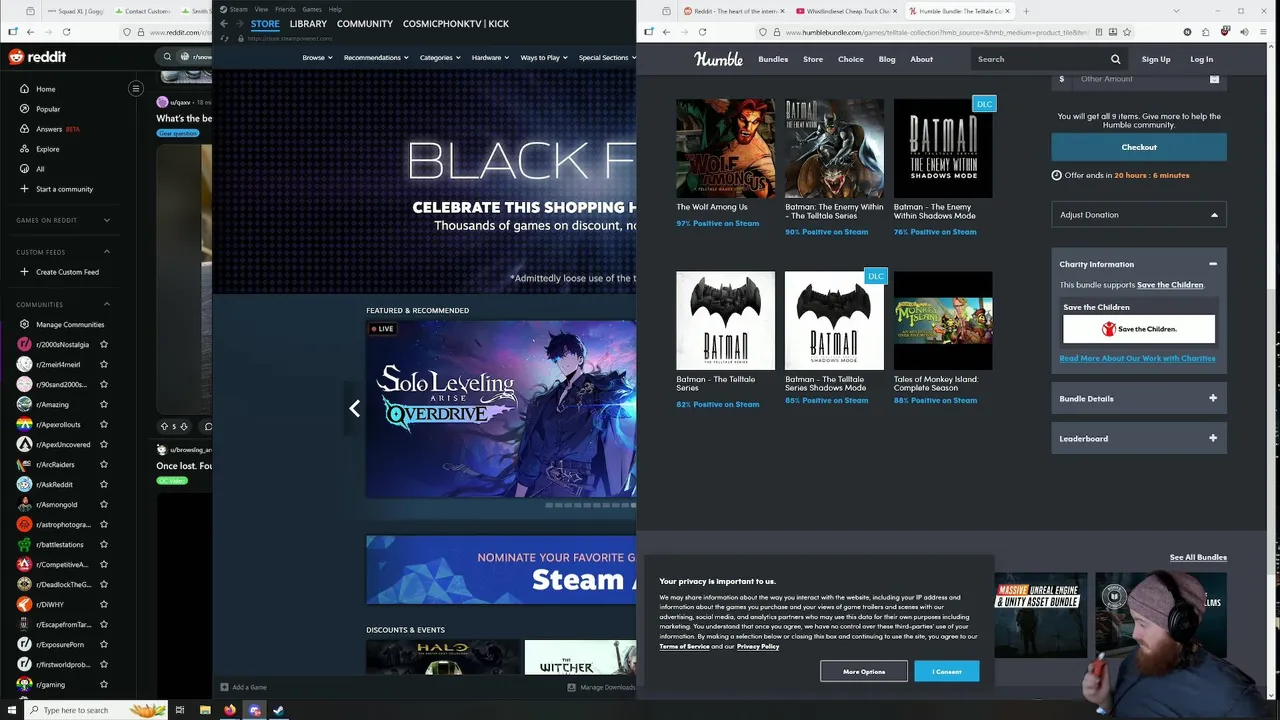The height and width of the screenshot is (720, 1280).
Task: Click Add a Game plus icon in Steam
Action: (225, 687)
